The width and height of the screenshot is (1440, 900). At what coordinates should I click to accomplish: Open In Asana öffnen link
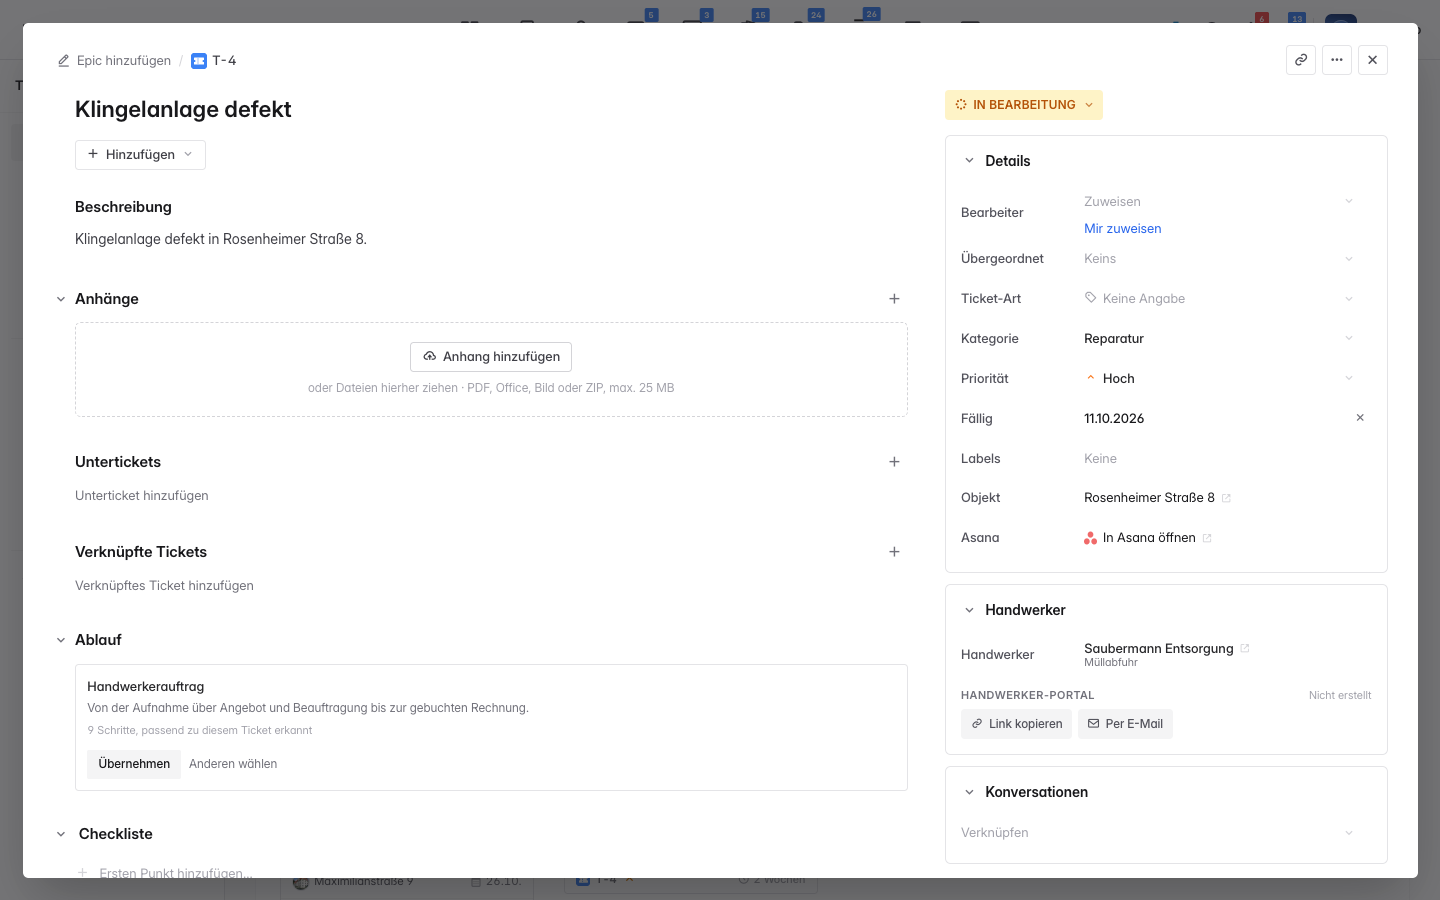coord(1149,538)
